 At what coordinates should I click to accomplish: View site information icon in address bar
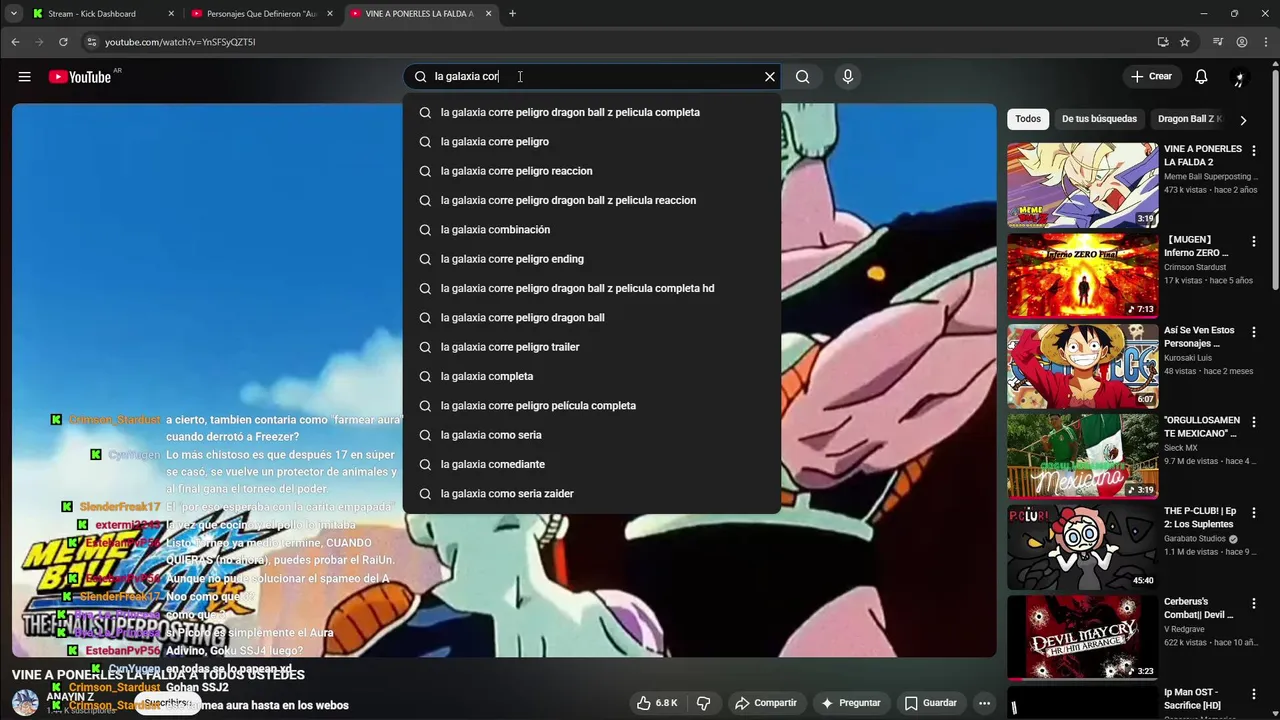(x=92, y=42)
